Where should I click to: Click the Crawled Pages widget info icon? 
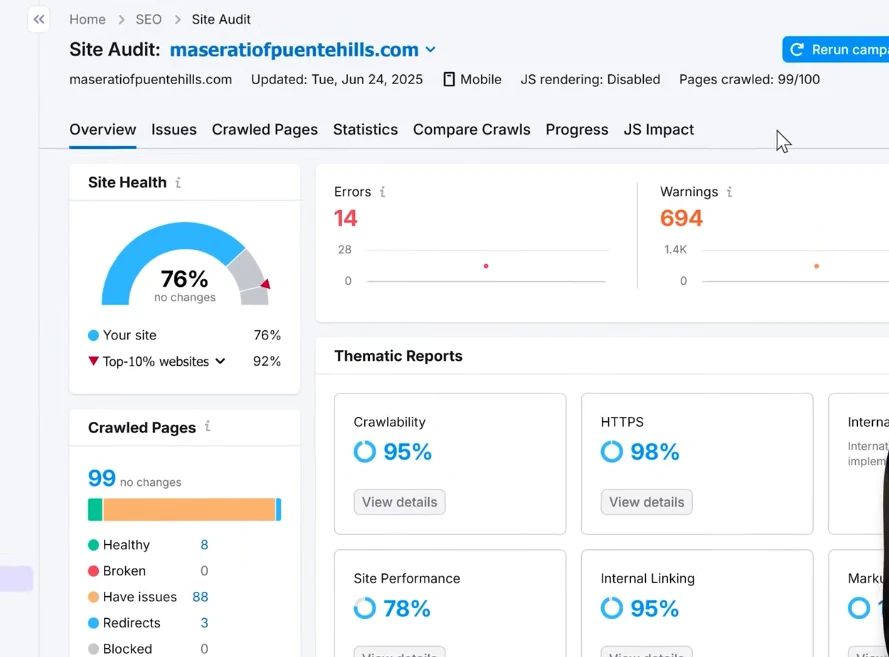[208, 426]
